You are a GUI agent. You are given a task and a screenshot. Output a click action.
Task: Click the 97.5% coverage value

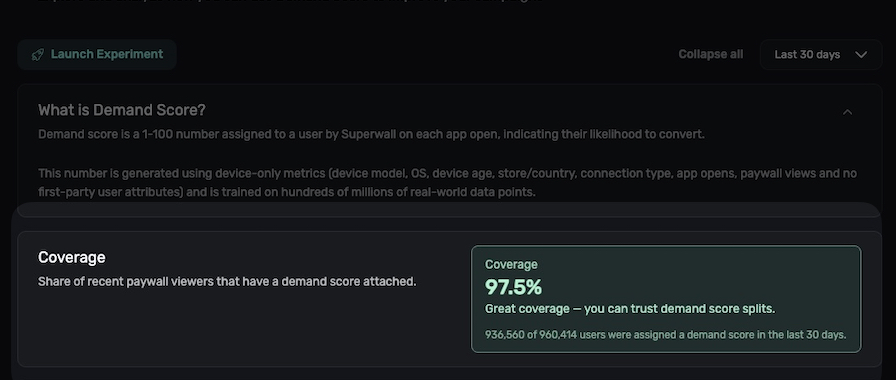pos(513,287)
